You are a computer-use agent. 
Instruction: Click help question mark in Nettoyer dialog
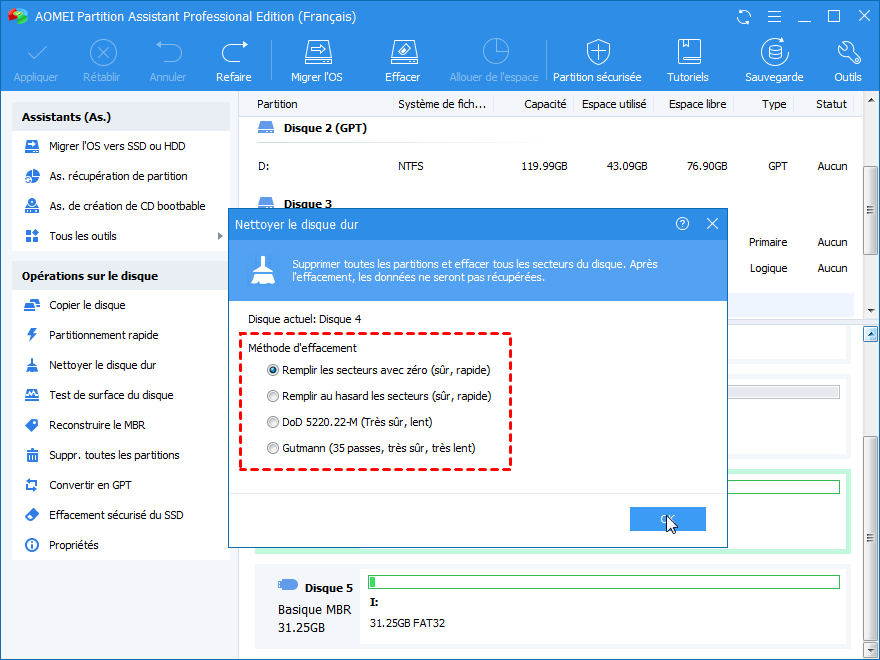(682, 224)
